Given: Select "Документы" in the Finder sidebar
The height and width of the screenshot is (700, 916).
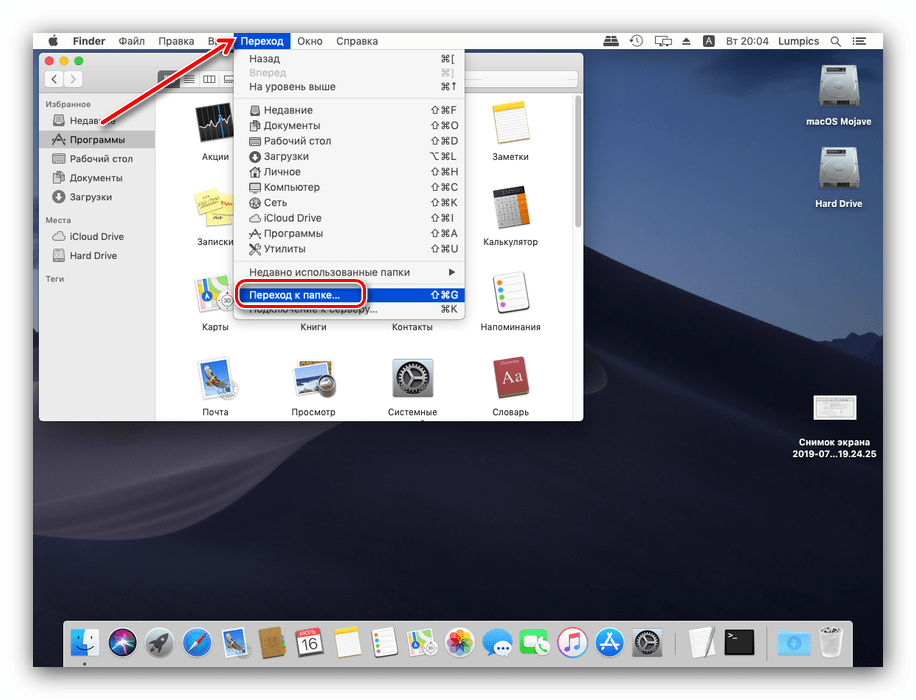Looking at the screenshot, I should click(x=96, y=178).
